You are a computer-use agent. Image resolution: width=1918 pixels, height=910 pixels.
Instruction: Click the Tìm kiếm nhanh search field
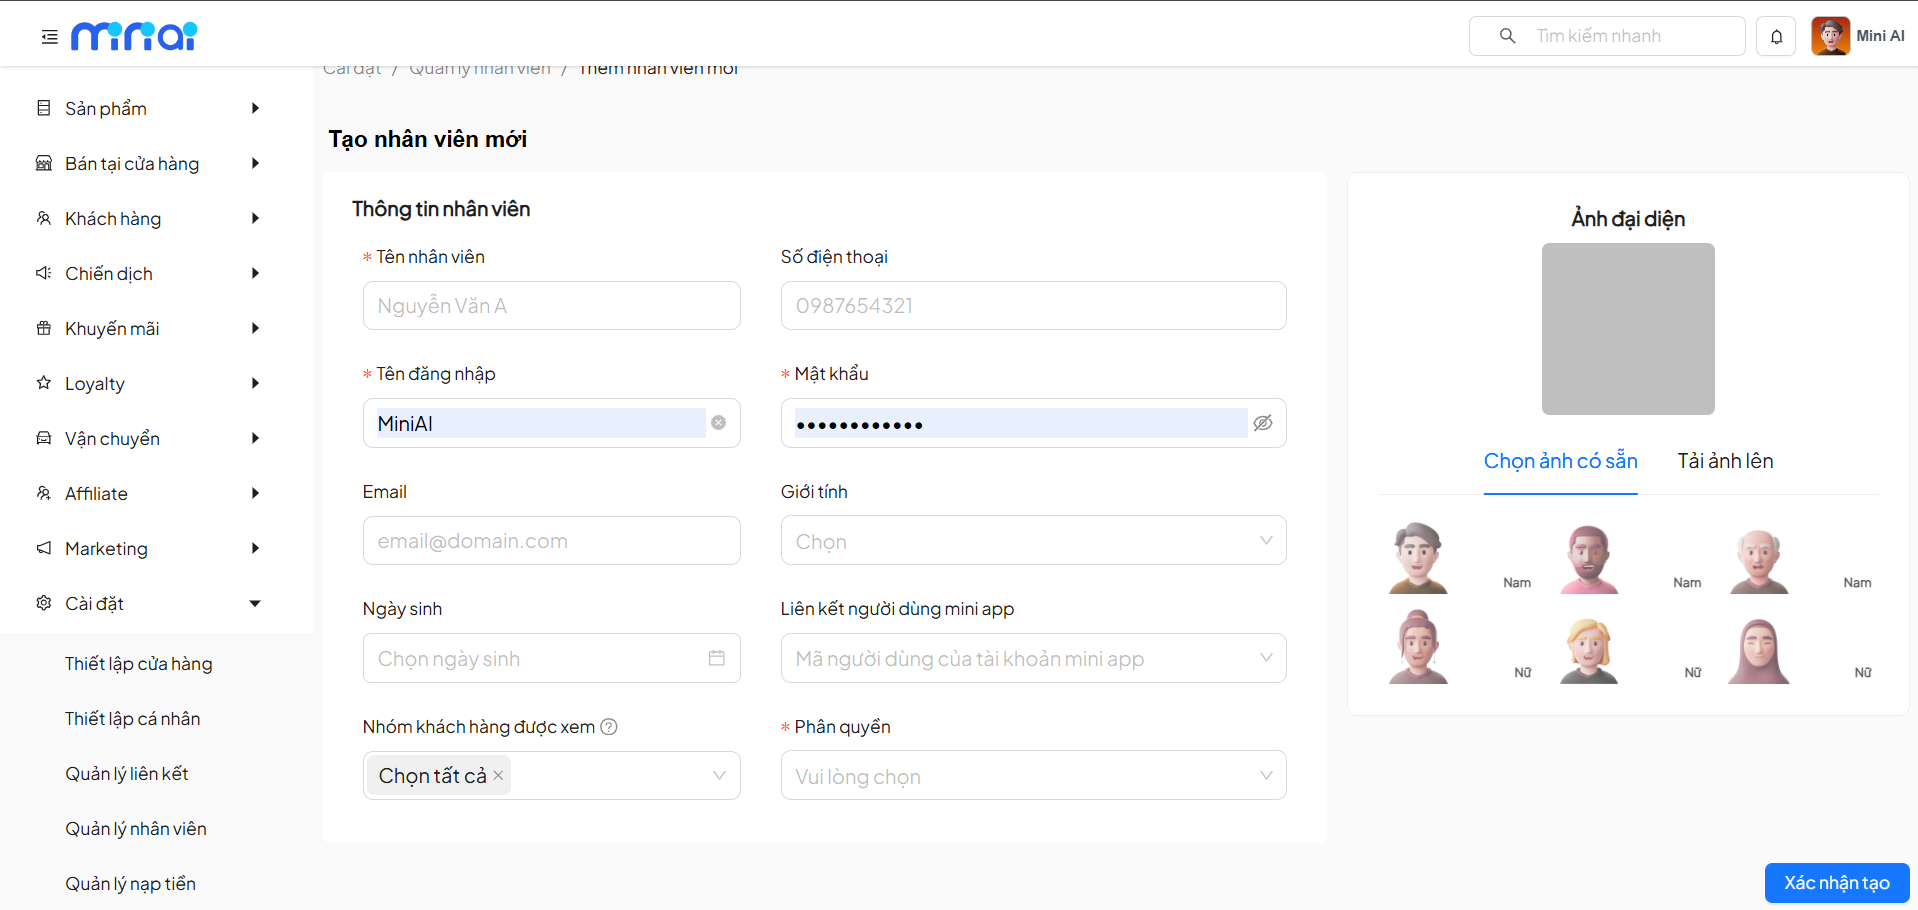[1607, 36]
